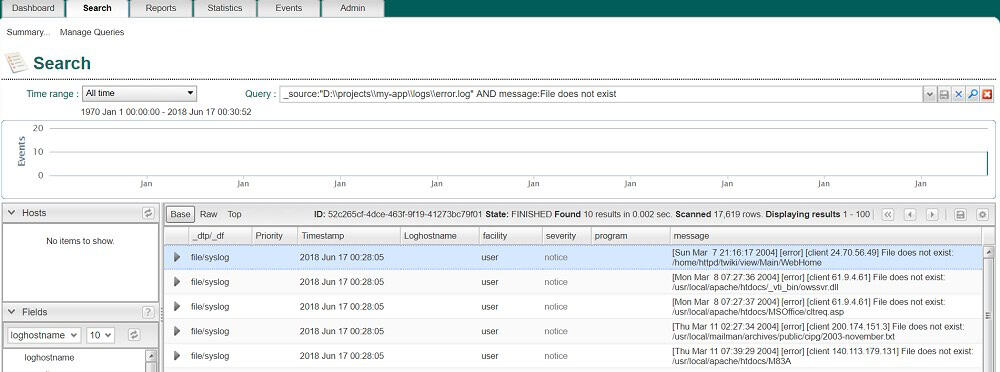The image size is (1000, 372).
Task: Click the events bar in the timeline chart
Action: coord(987,163)
